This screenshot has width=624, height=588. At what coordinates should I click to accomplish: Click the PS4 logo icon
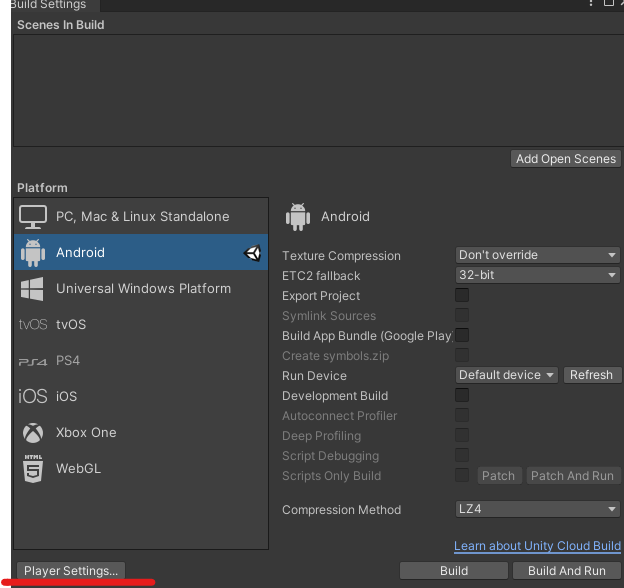click(x=33, y=362)
